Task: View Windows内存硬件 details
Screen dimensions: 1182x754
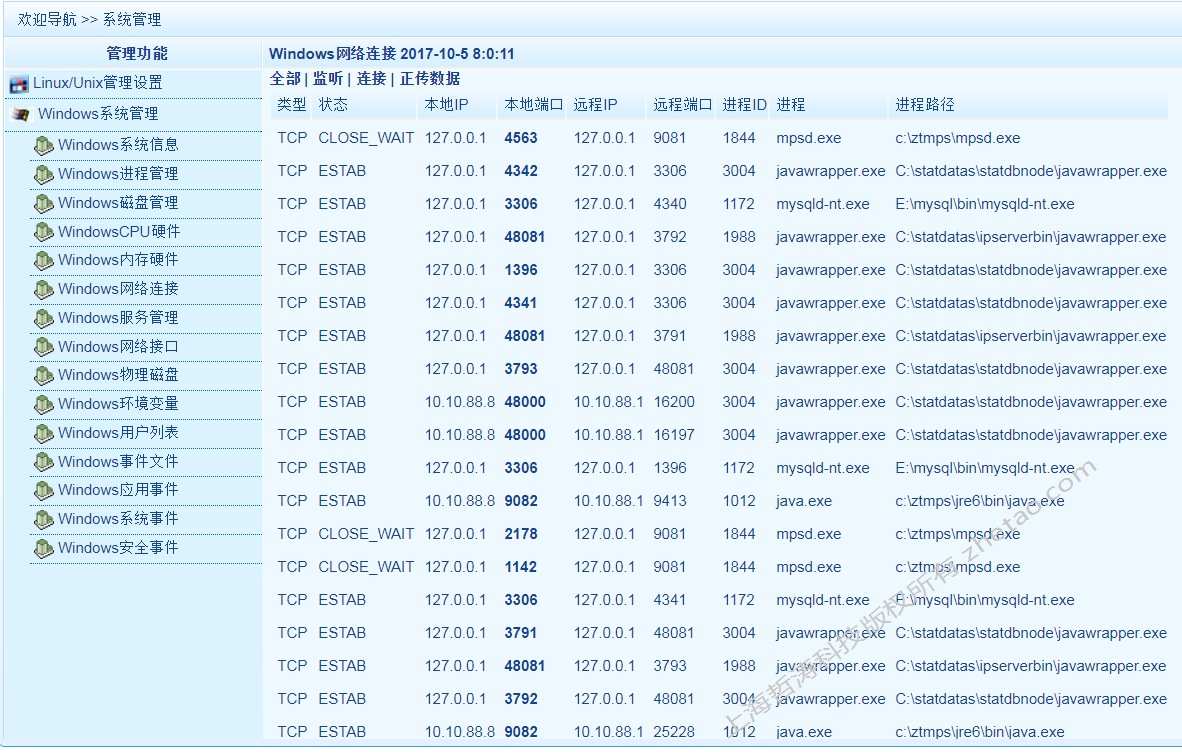Action: click(x=118, y=260)
